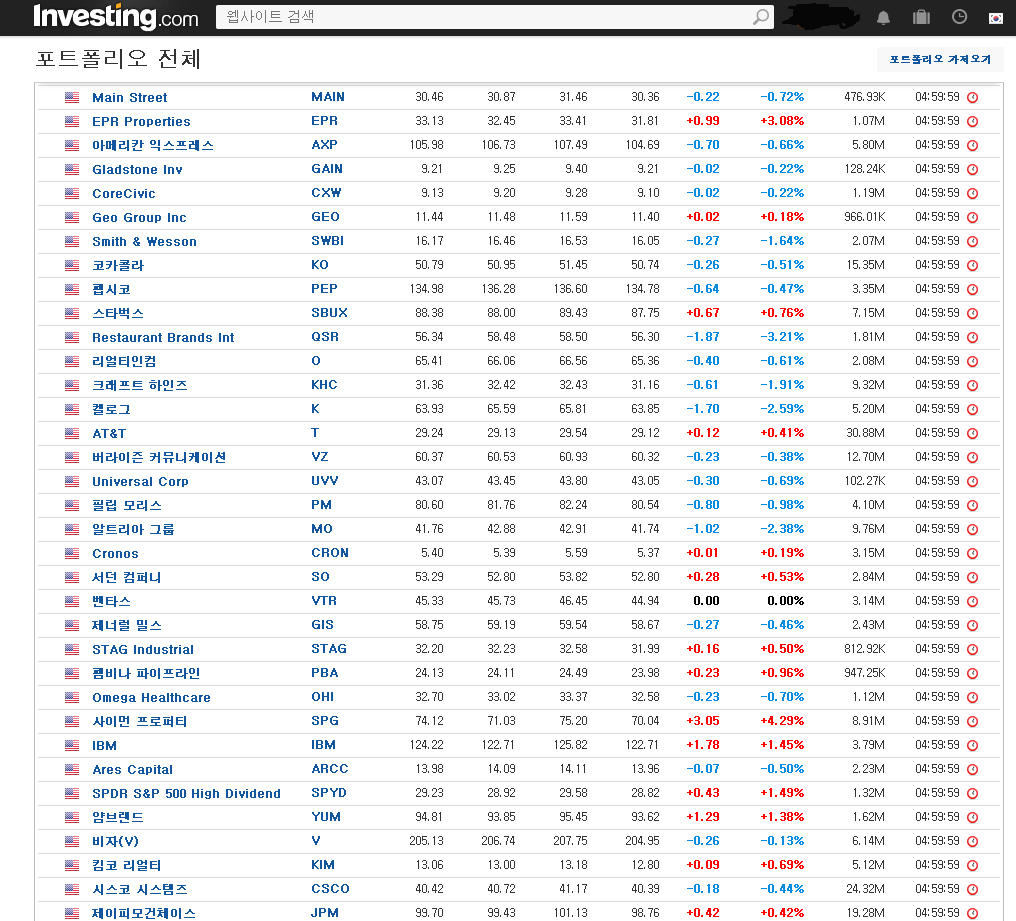Click the US flag beside Universal Corp
1016x921 pixels.
72,481
